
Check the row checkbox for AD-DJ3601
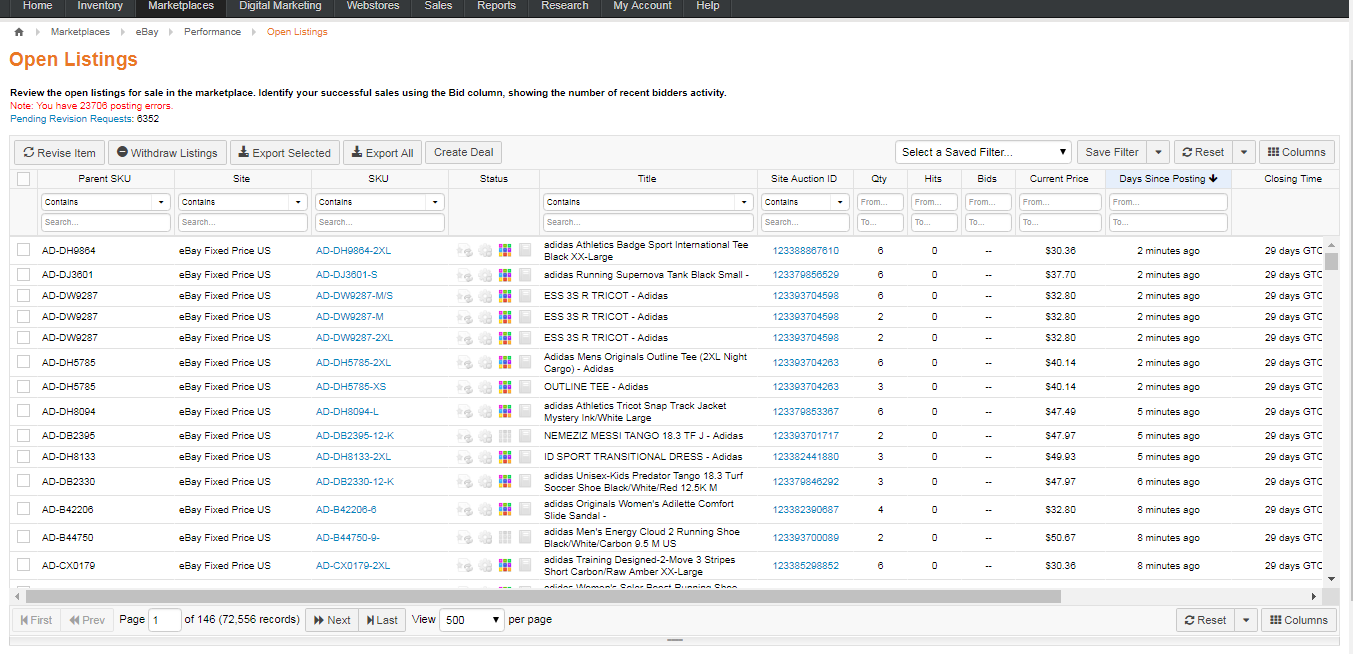point(24,275)
